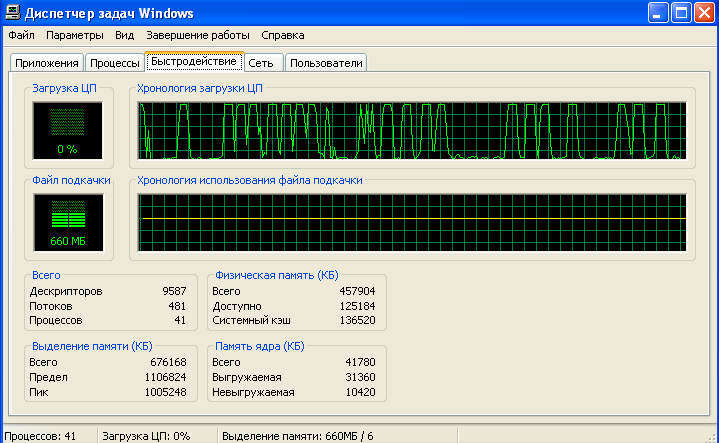Viewport: 719px width, 443px height.
Task: Click the Системный кэш value 136520
Action: pyautogui.click(x=357, y=320)
